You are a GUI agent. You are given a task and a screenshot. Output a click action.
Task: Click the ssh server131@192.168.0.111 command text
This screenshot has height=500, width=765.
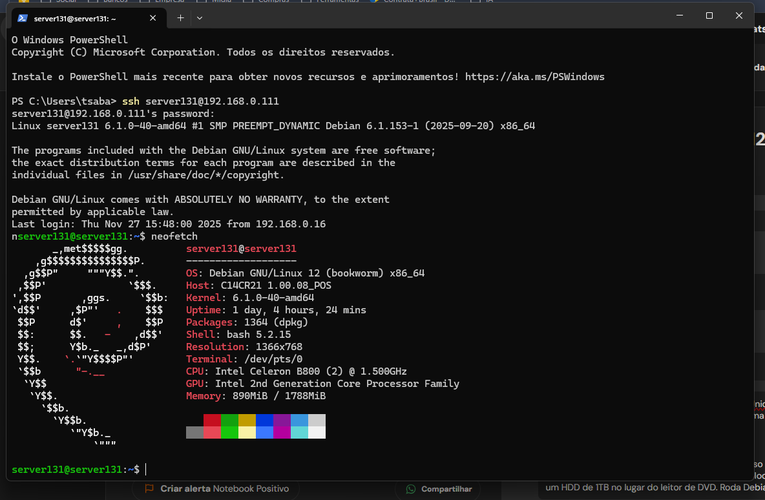200,101
